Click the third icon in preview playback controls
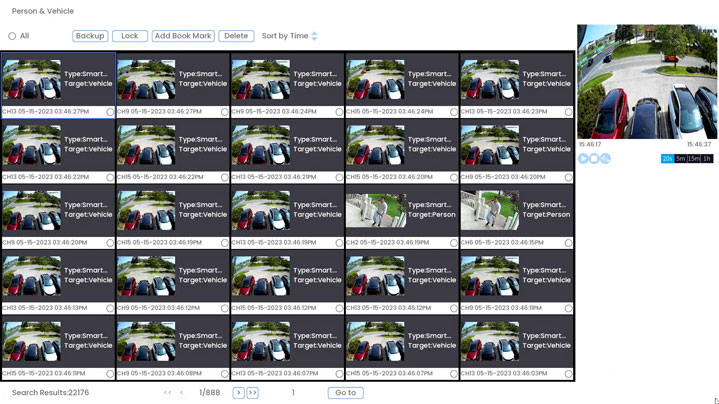 coord(605,159)
